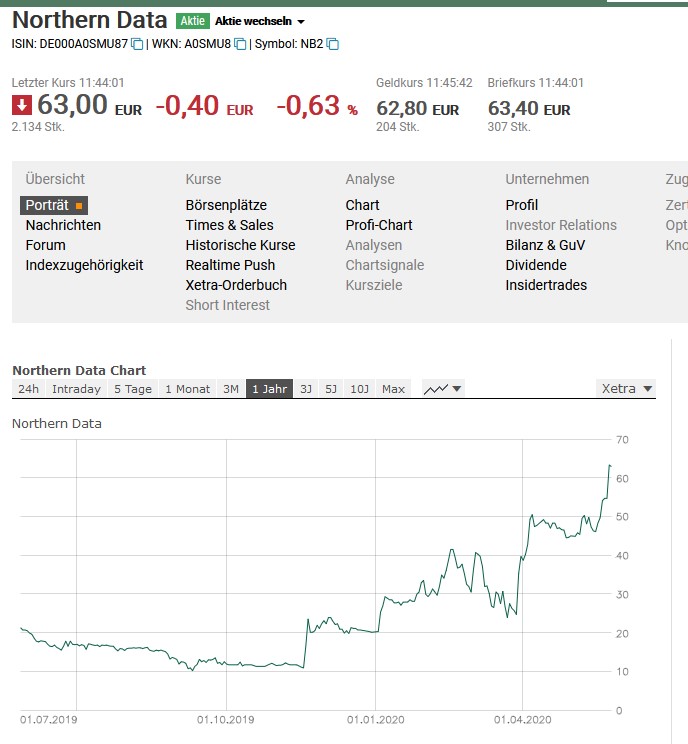Viewport: 688px width, 744px height.
Task: Click the greyed Investor Relations link
Action: (561, 225)
